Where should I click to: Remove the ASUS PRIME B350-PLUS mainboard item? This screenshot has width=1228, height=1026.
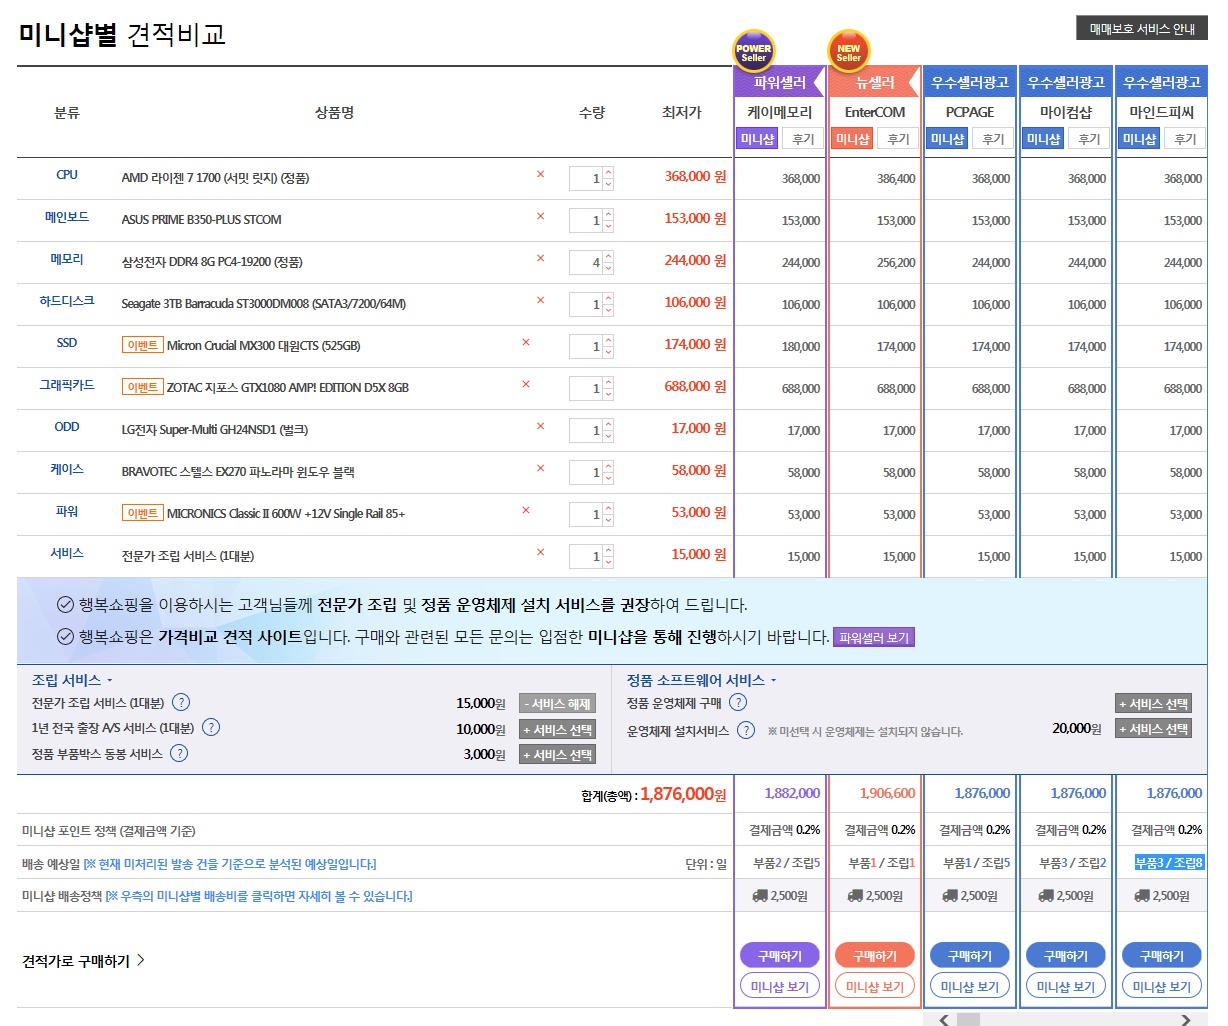pos(540,216)
